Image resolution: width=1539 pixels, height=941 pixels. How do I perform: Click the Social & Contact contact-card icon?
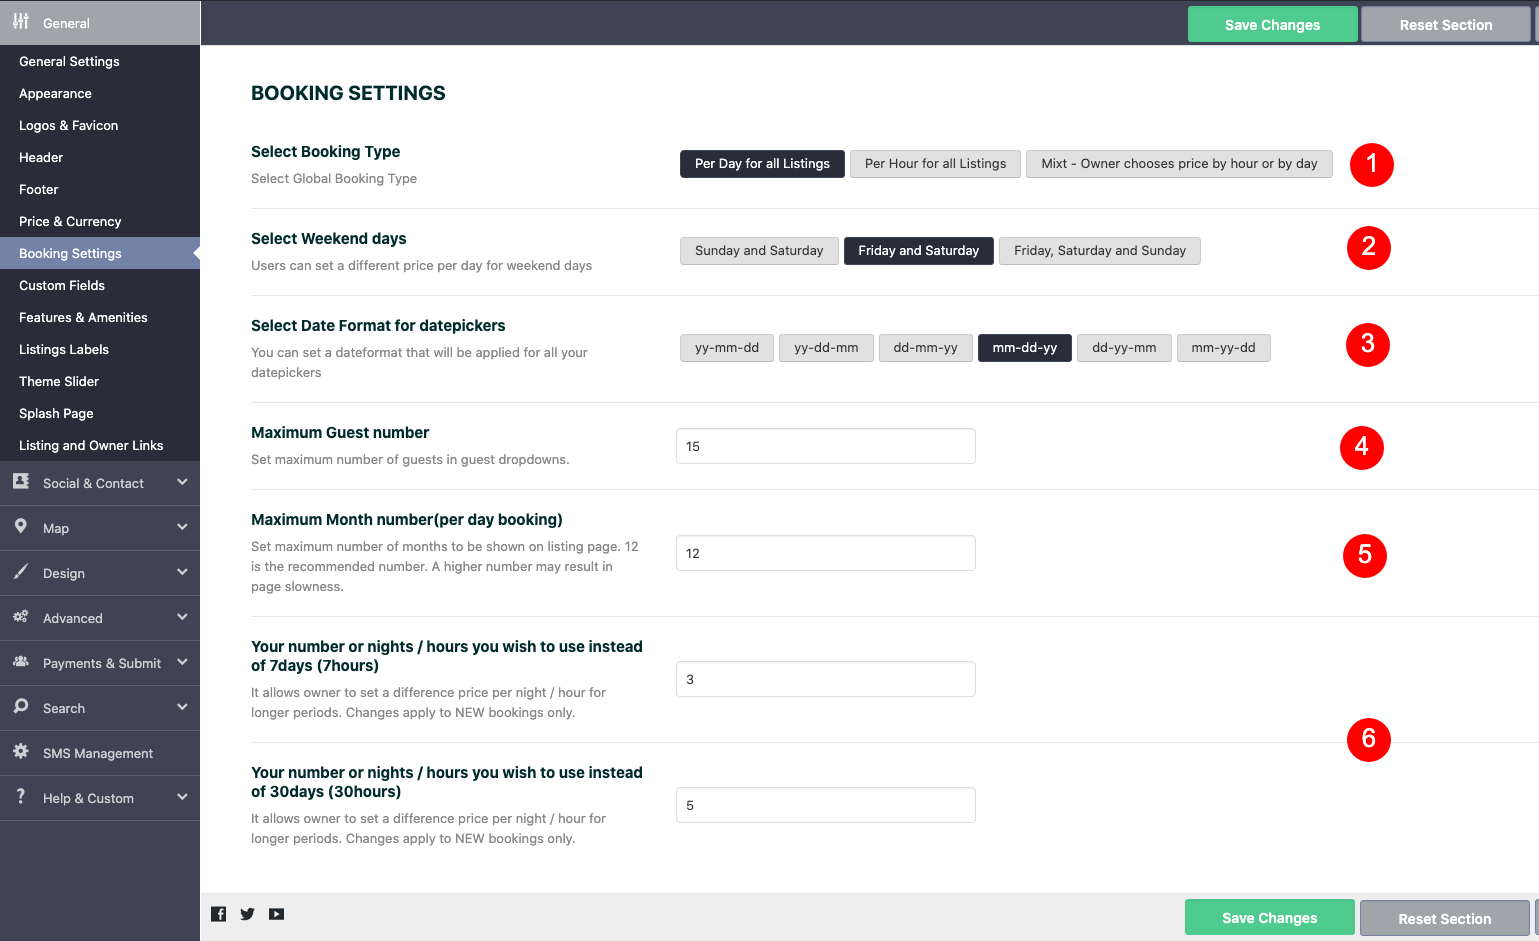(x=21, y=483)
